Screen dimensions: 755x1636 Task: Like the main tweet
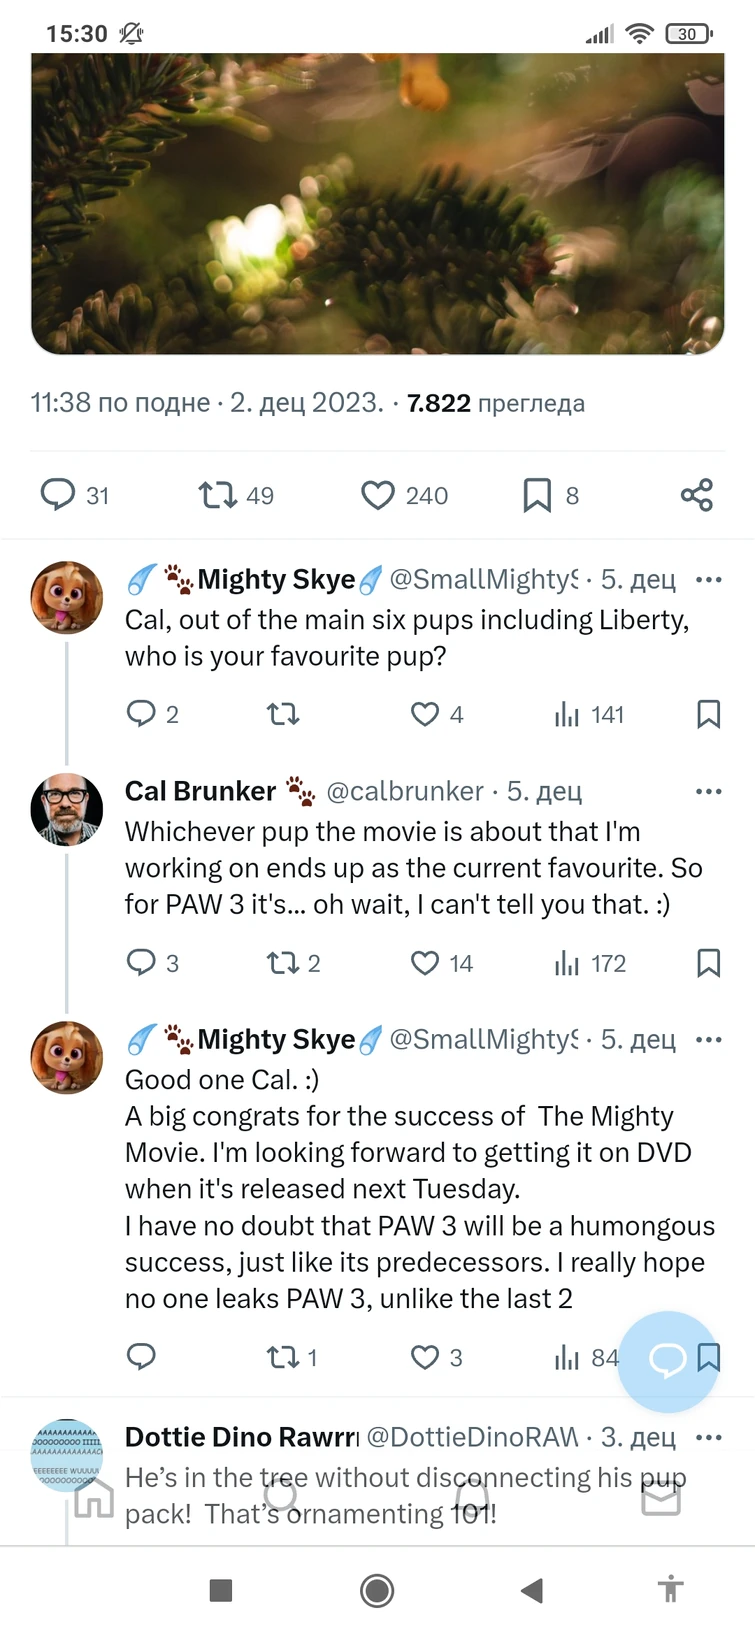(378, 494)
